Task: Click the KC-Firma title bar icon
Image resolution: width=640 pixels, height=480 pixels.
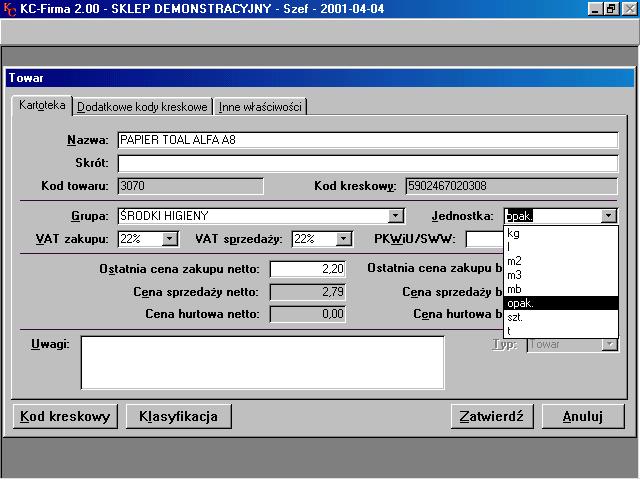Action: [x=9, y=9]
